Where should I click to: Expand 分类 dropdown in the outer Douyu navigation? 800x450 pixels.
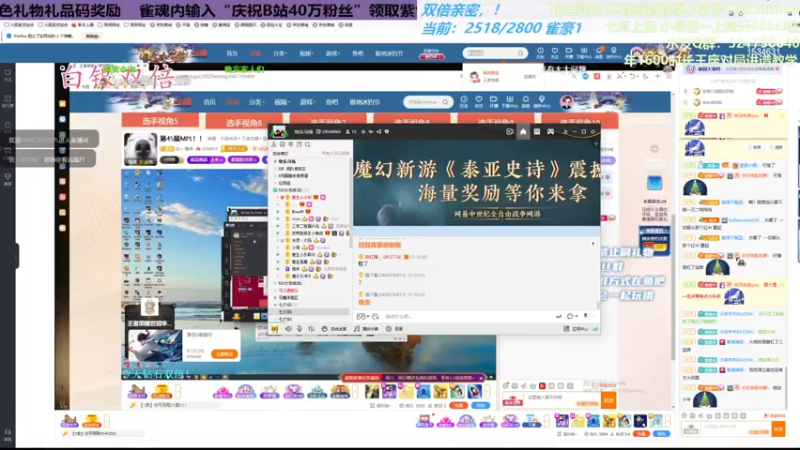click(x=280, y=53)
